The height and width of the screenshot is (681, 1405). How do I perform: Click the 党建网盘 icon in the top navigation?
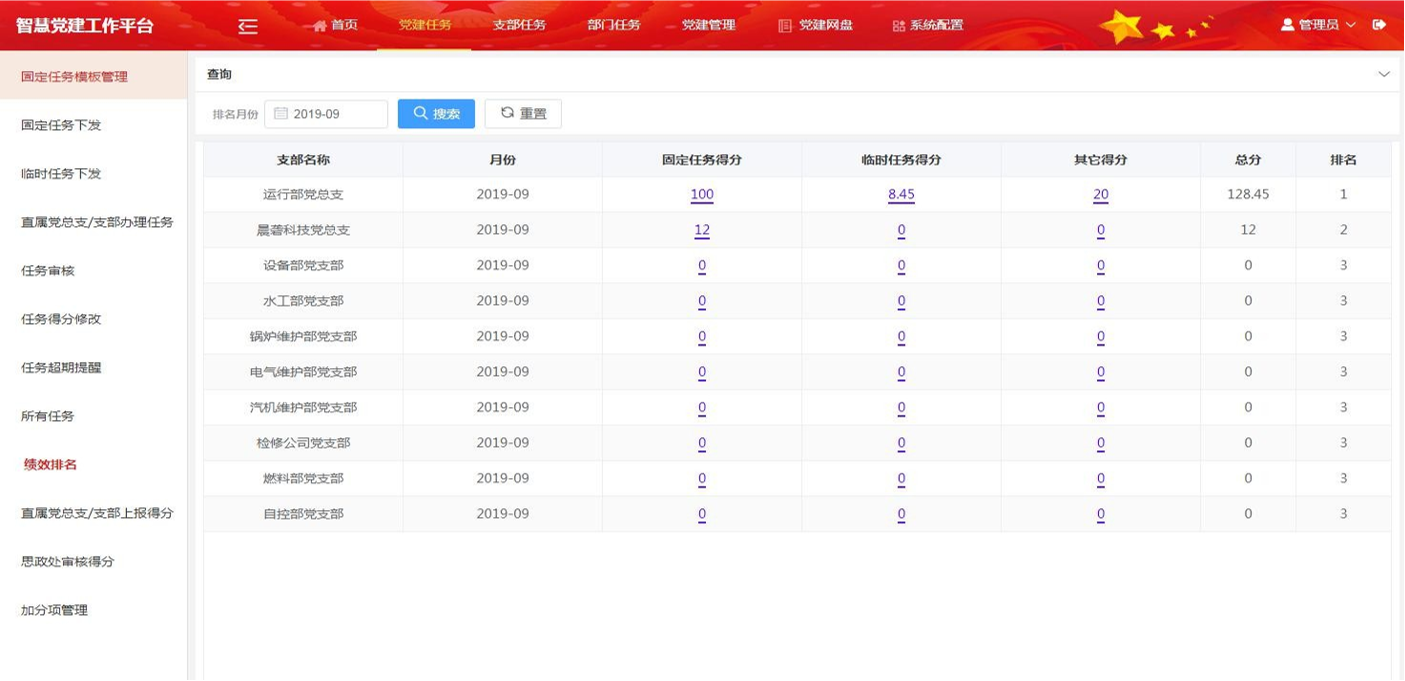click(785, 26)
